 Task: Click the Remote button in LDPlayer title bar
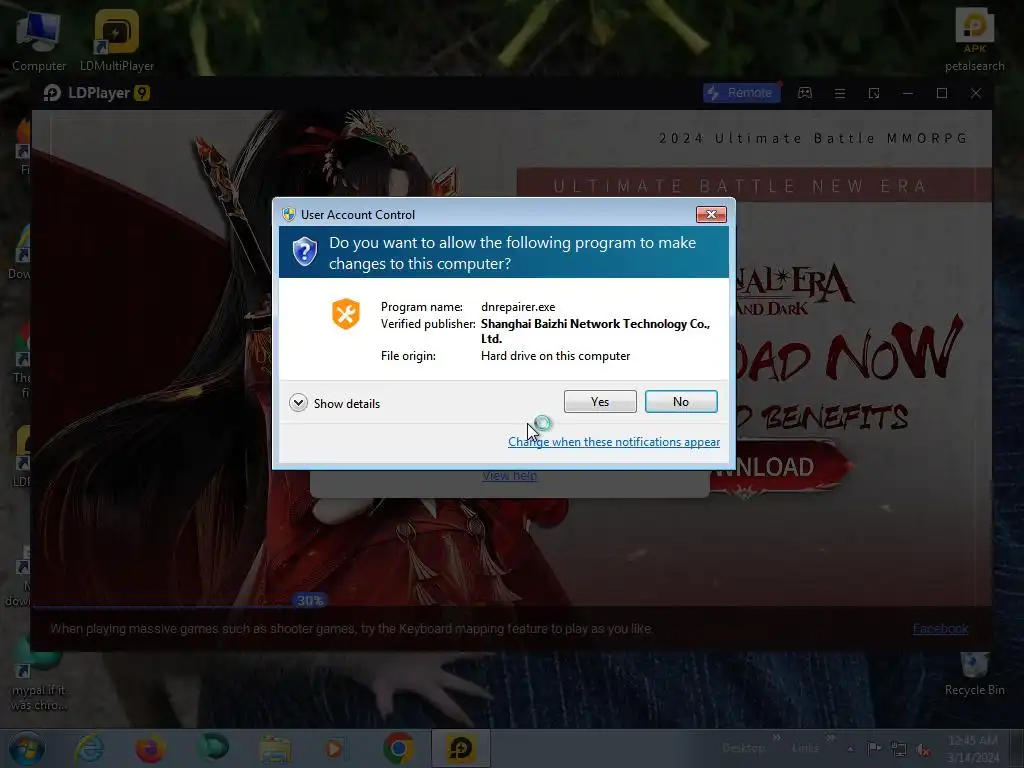(x=742, y=93)
